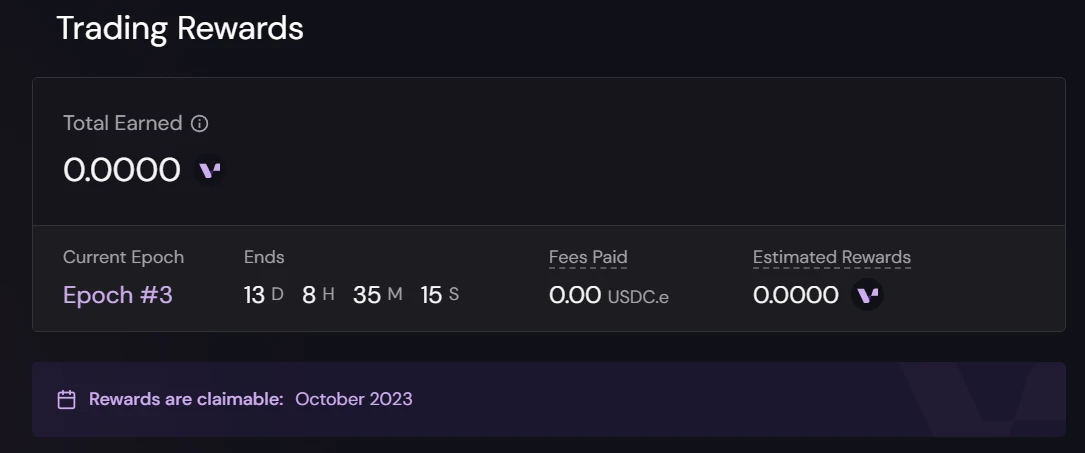The image size is (1085, 453).
Task: Click the Estimated Rewards 0.0000 value
Action: tap(796, 295)
